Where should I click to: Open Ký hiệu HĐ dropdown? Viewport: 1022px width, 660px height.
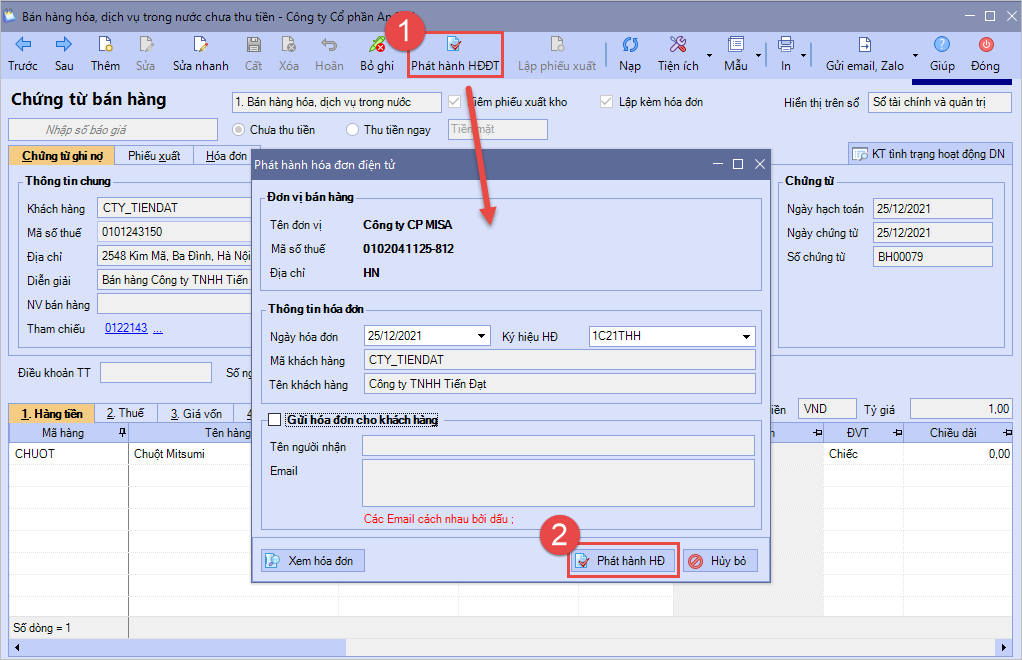(746, 337)
